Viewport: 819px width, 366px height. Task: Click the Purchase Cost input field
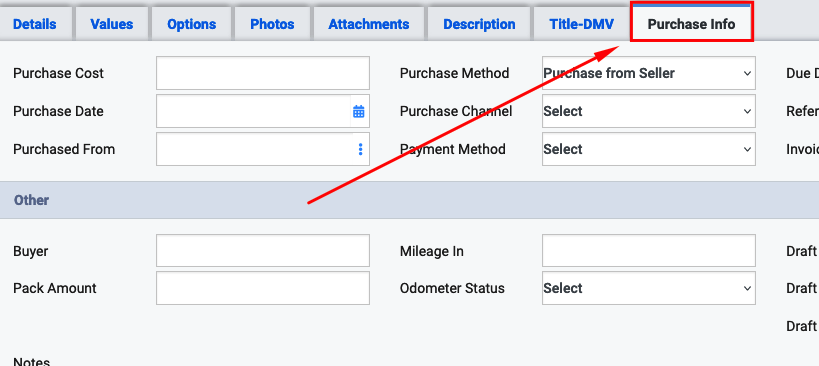(x=263, y=73)
